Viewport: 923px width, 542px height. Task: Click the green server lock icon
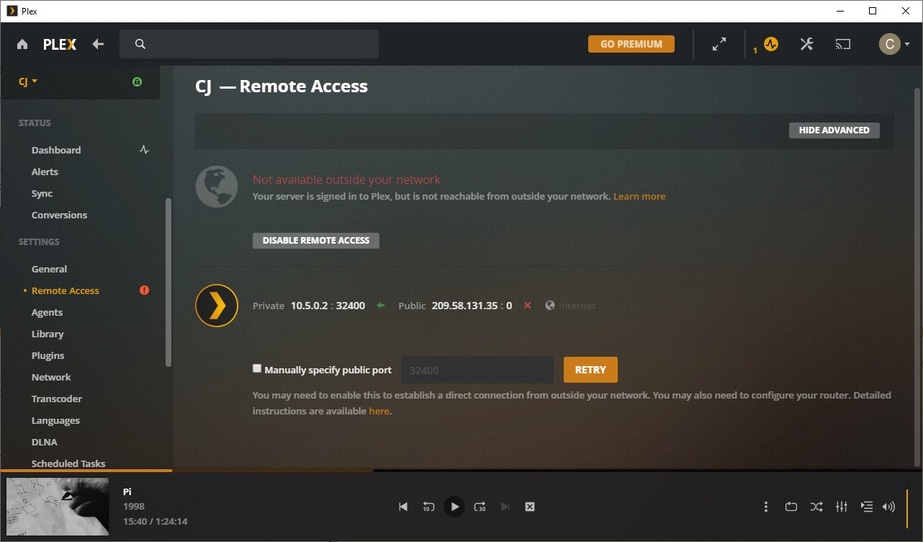coord(137,82)
